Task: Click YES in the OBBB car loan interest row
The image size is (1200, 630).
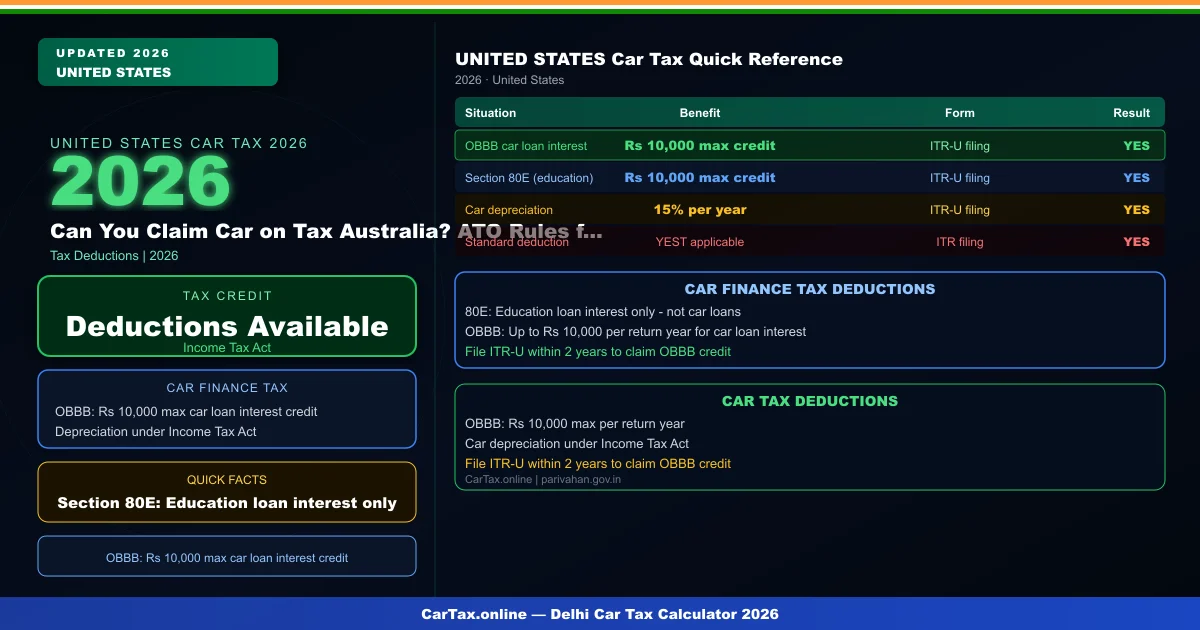Action: pos(1137,146)
